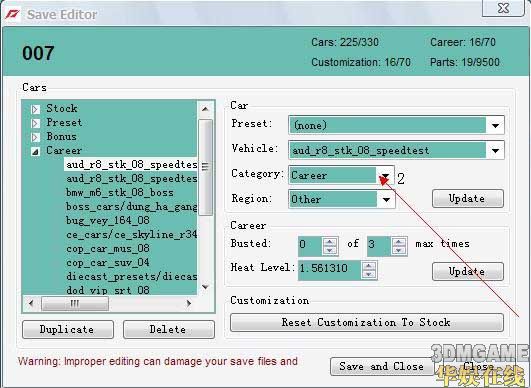Click the Bonus category label
This screenshot has width=531, height=388.
pos(61,136)
